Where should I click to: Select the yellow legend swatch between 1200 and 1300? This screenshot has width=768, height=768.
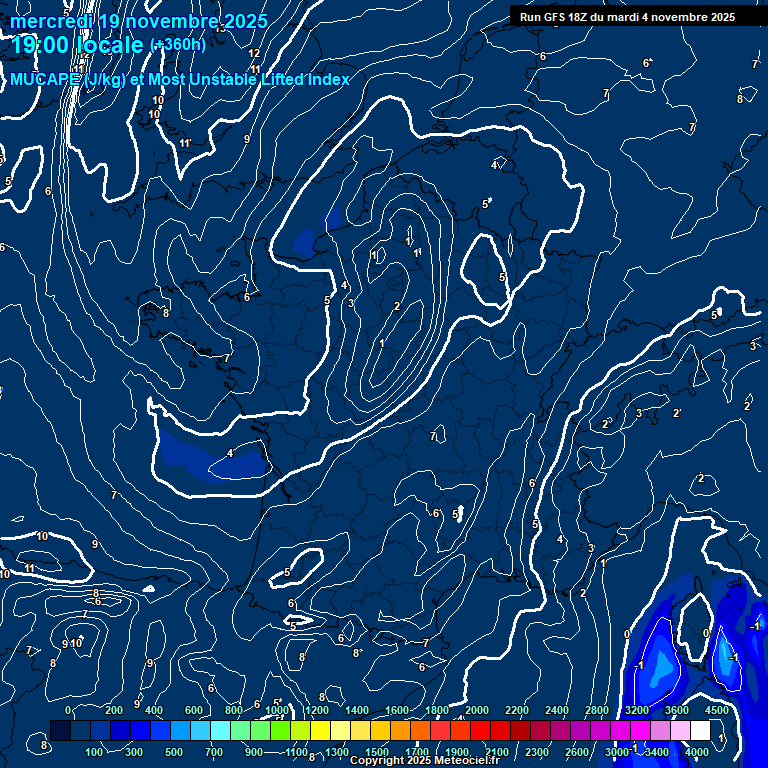point(320,730)
